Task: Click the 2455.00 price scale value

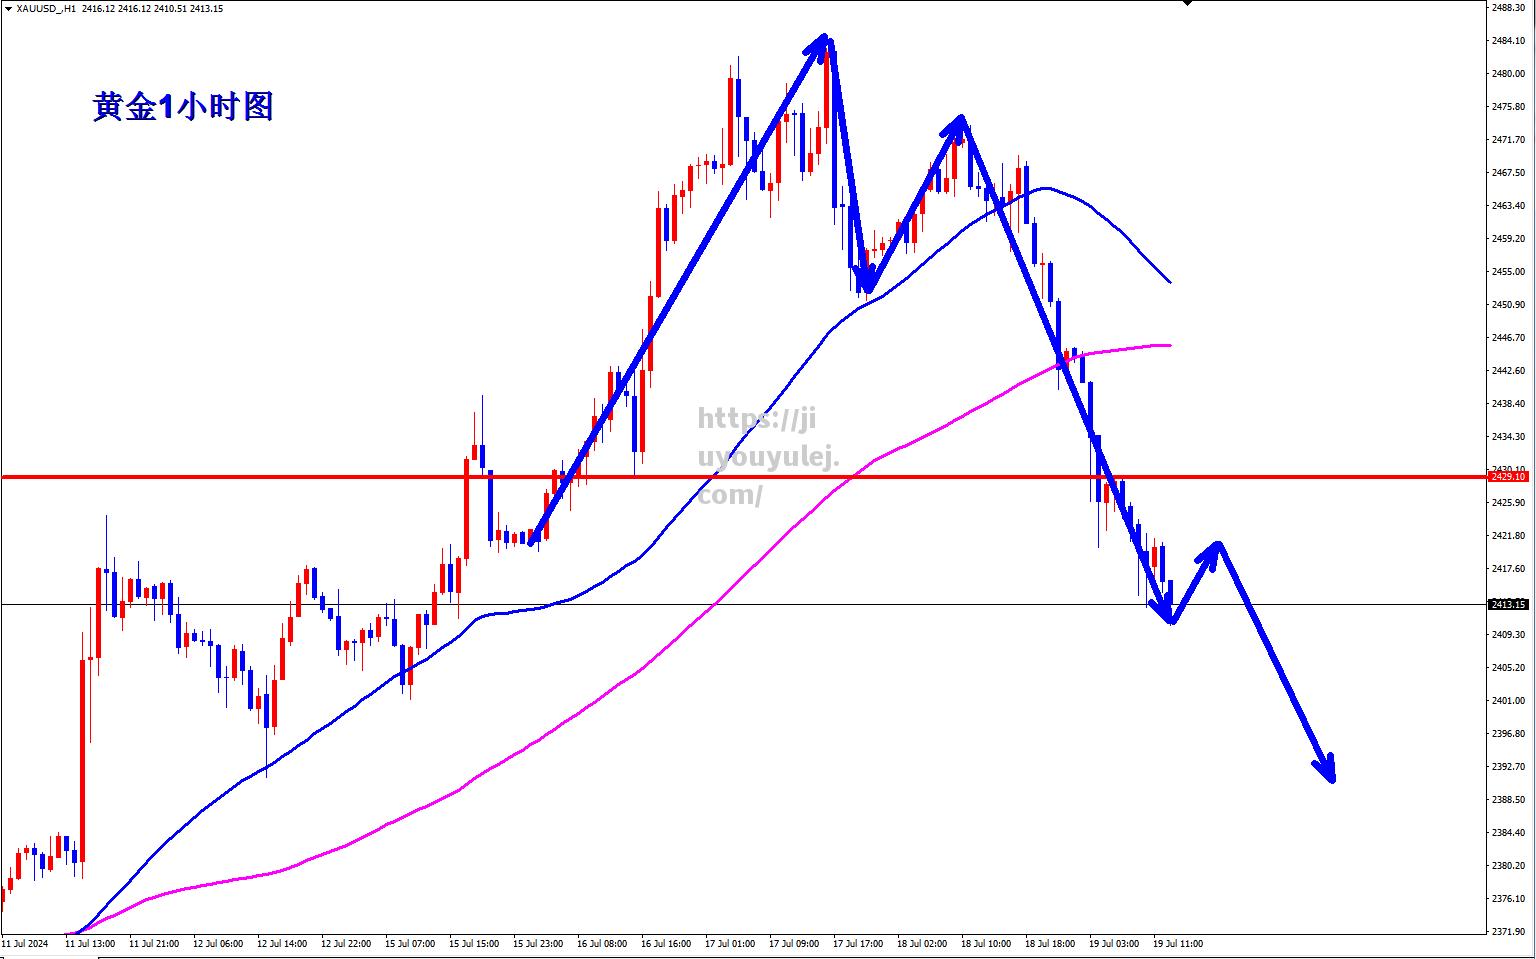Action: [x=1508, y=272]
